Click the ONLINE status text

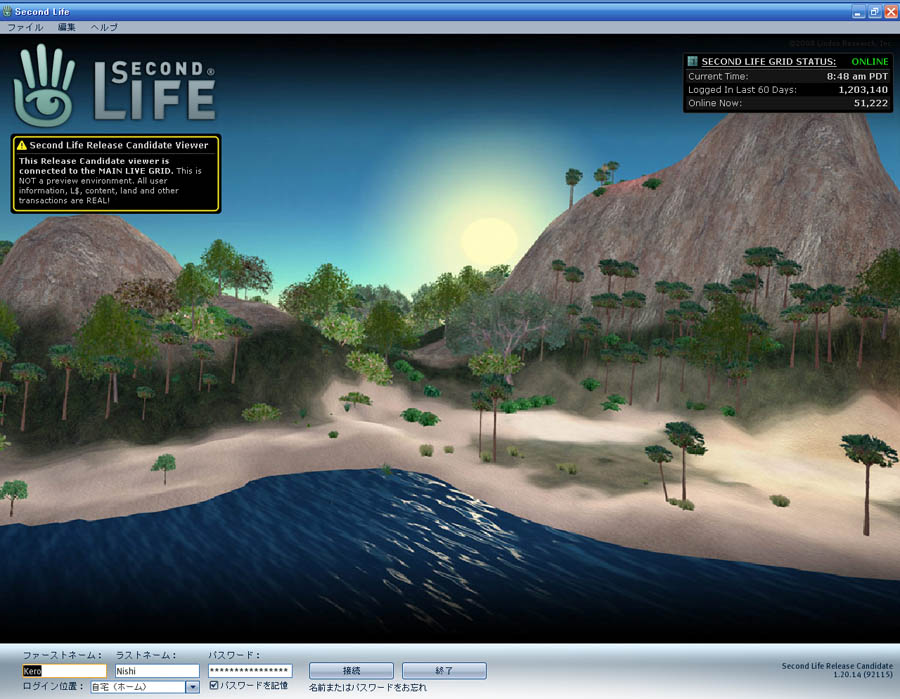pyautogui.click(x=870, y=61)
